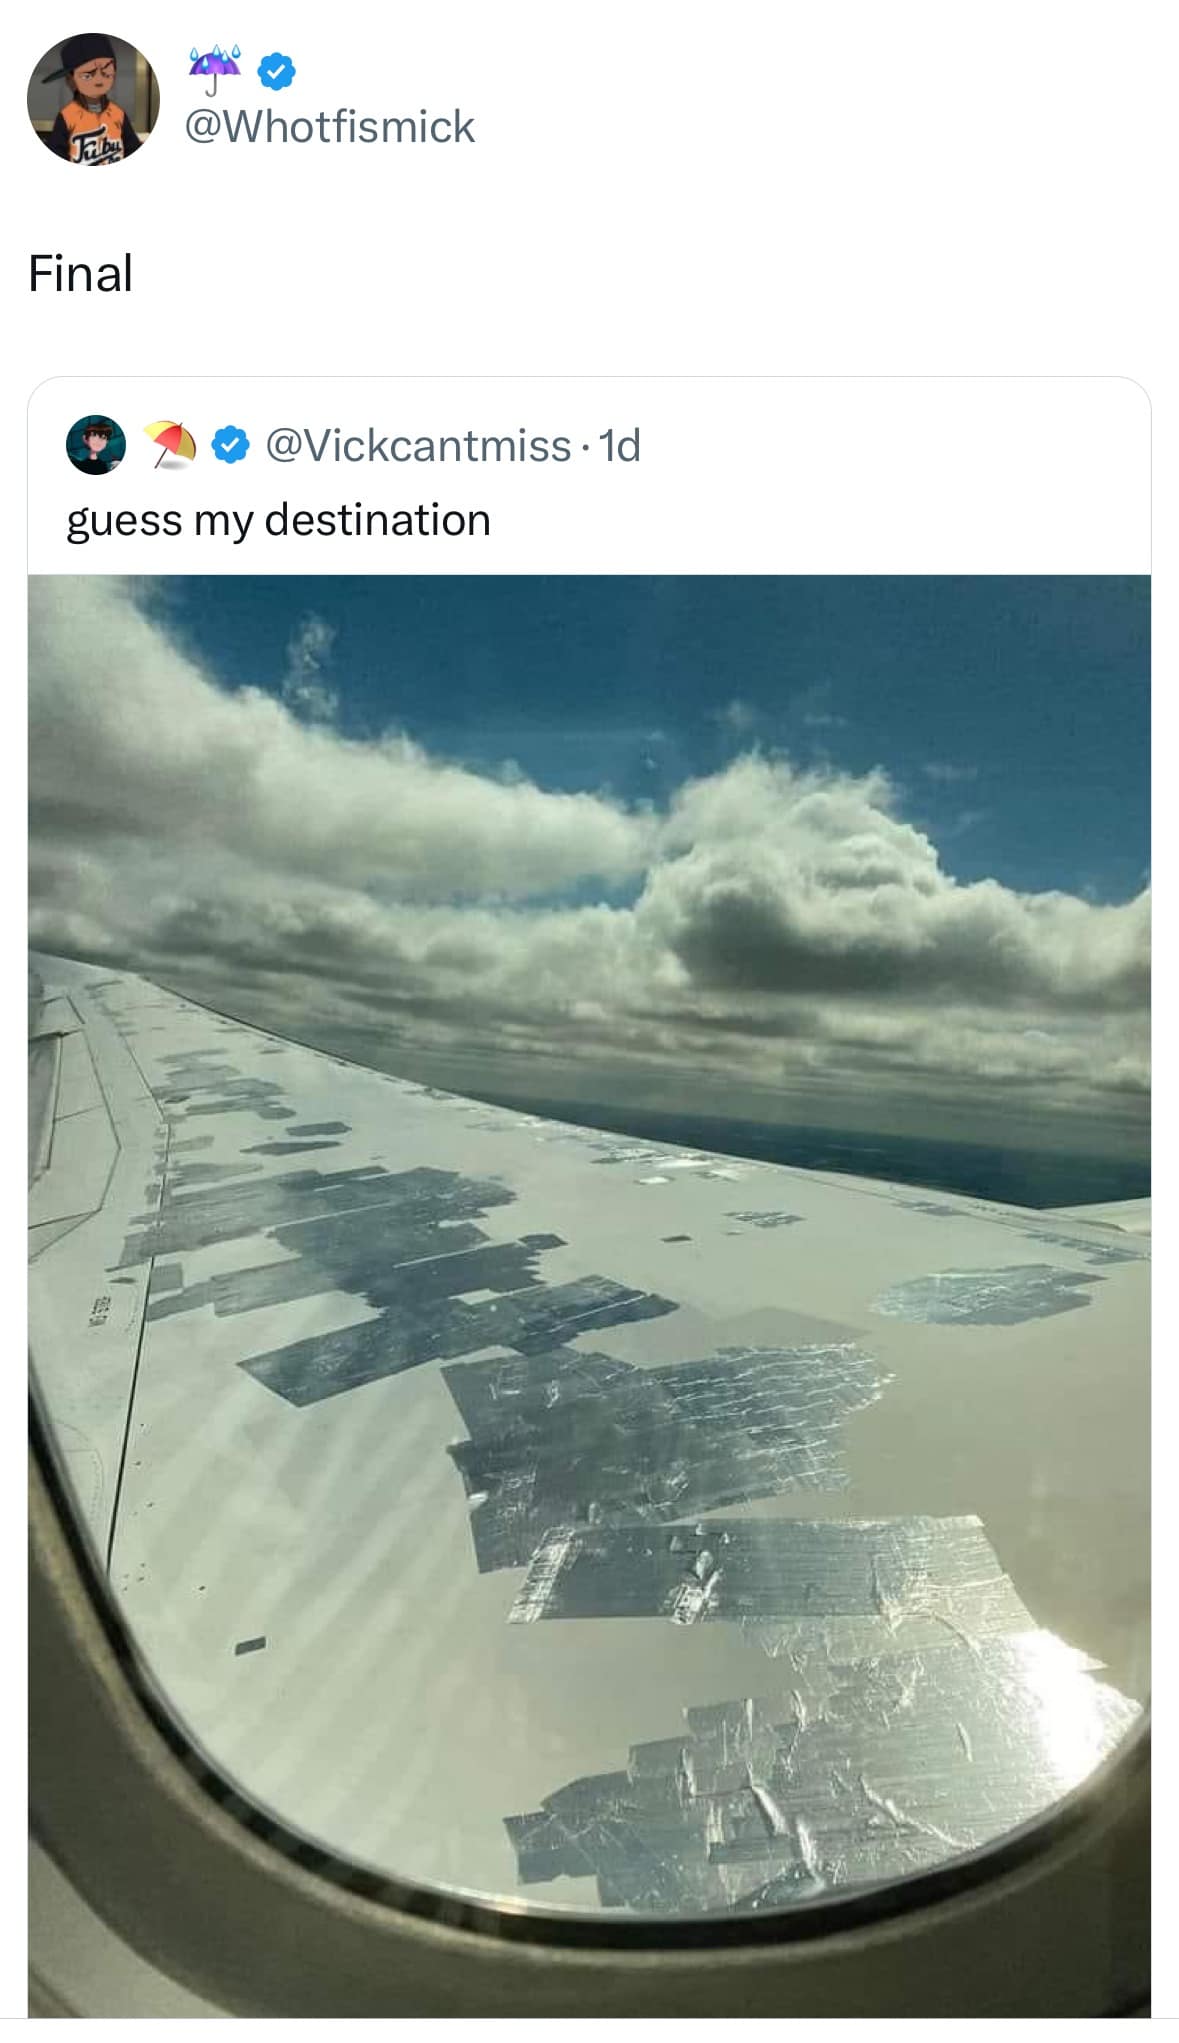Click the airplane window frame at bottom
Image resolution: width=1179 pixels, height=2043 pixels.
(300, 1900)
